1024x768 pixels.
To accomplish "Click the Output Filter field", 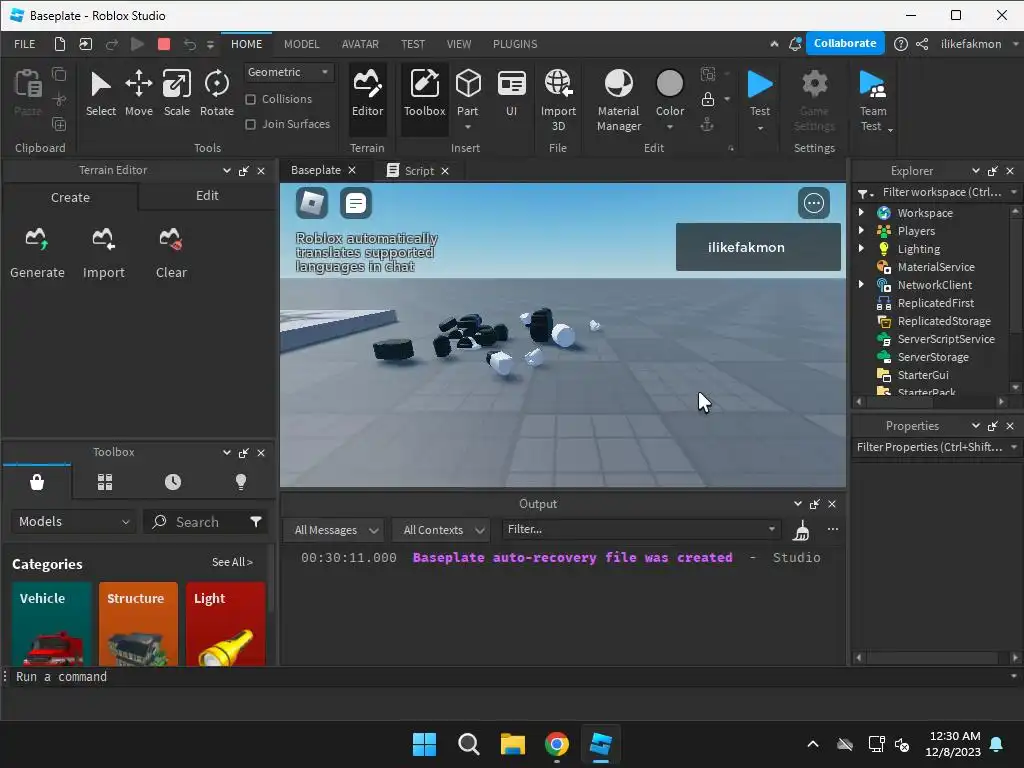I will click(641, 529).
